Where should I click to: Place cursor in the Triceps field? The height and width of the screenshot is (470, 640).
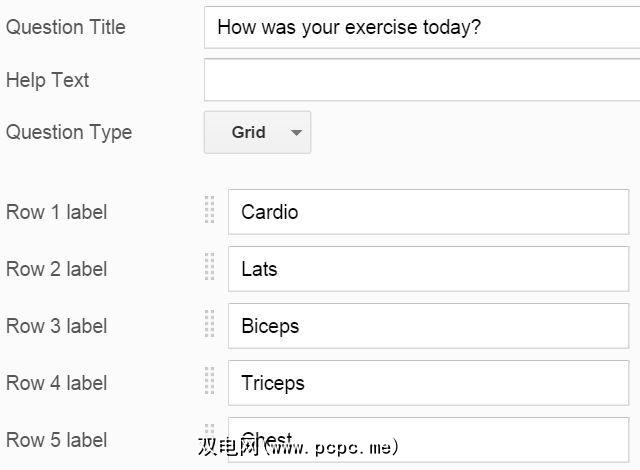point(428,383)
